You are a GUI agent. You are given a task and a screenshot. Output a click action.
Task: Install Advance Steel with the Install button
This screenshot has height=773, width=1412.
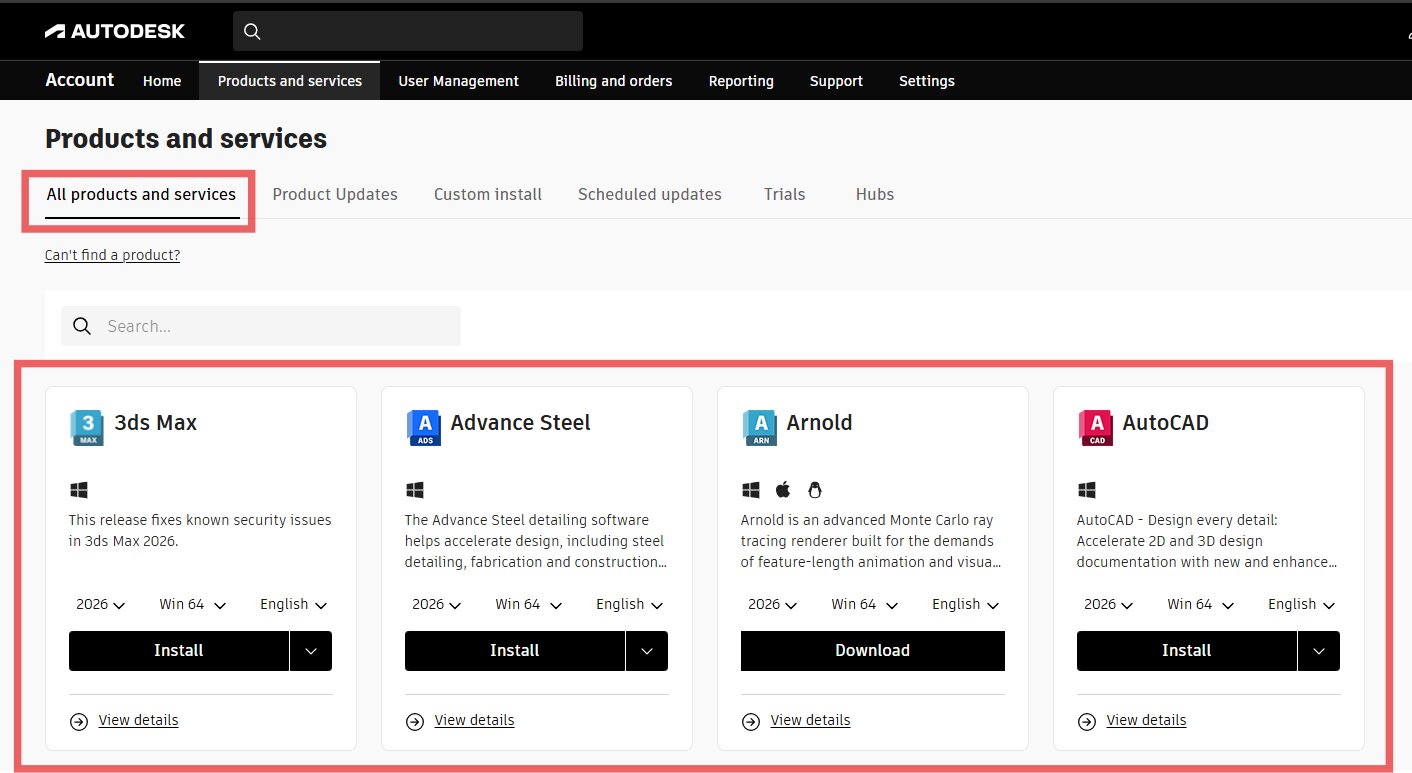coord(514,651)
